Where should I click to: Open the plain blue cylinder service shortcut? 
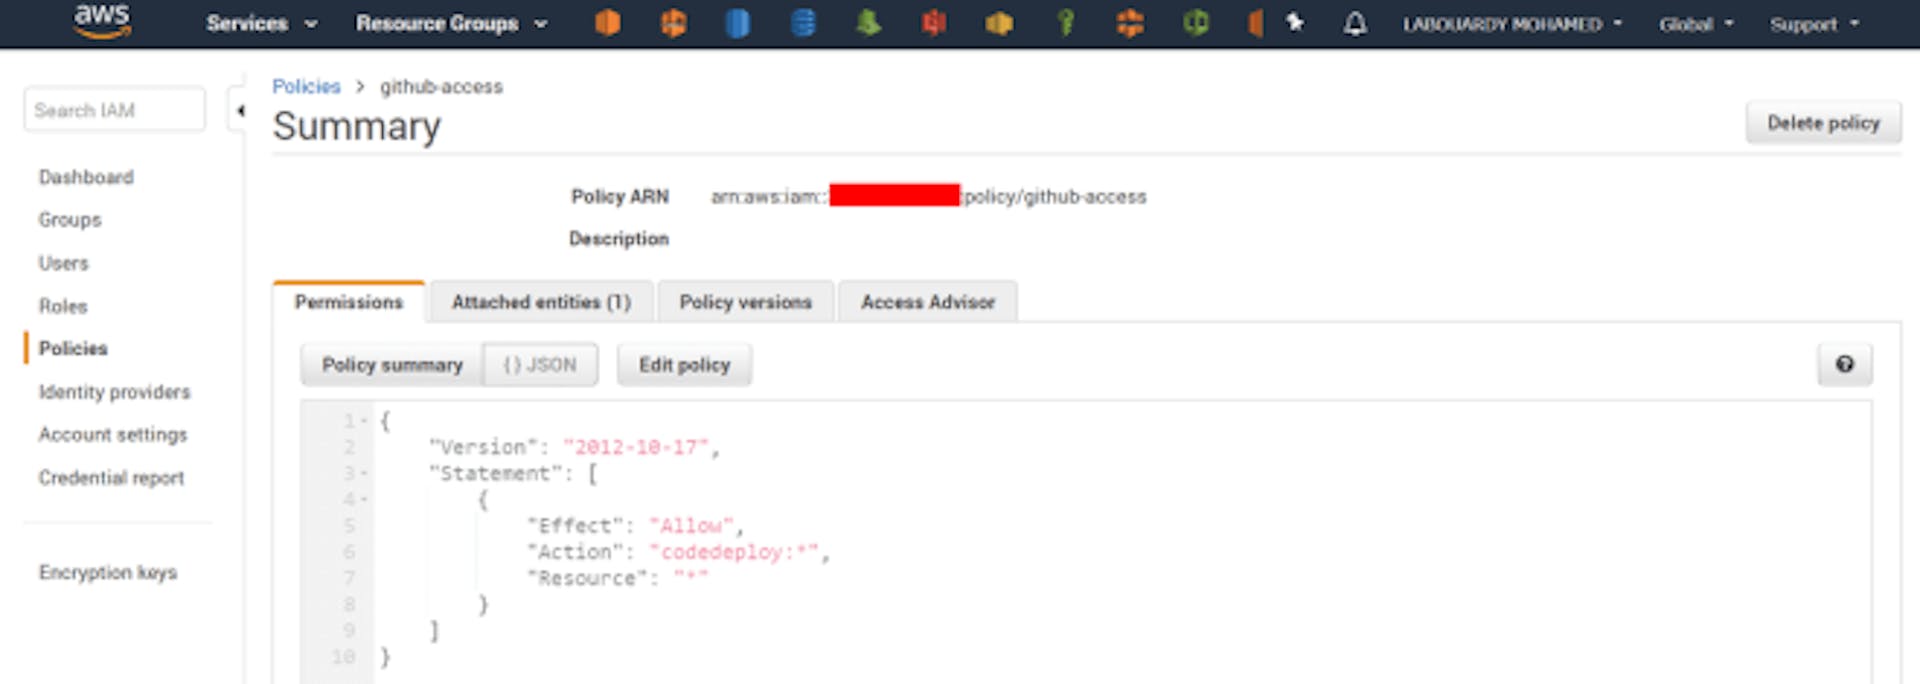click(x=738, y=22)
